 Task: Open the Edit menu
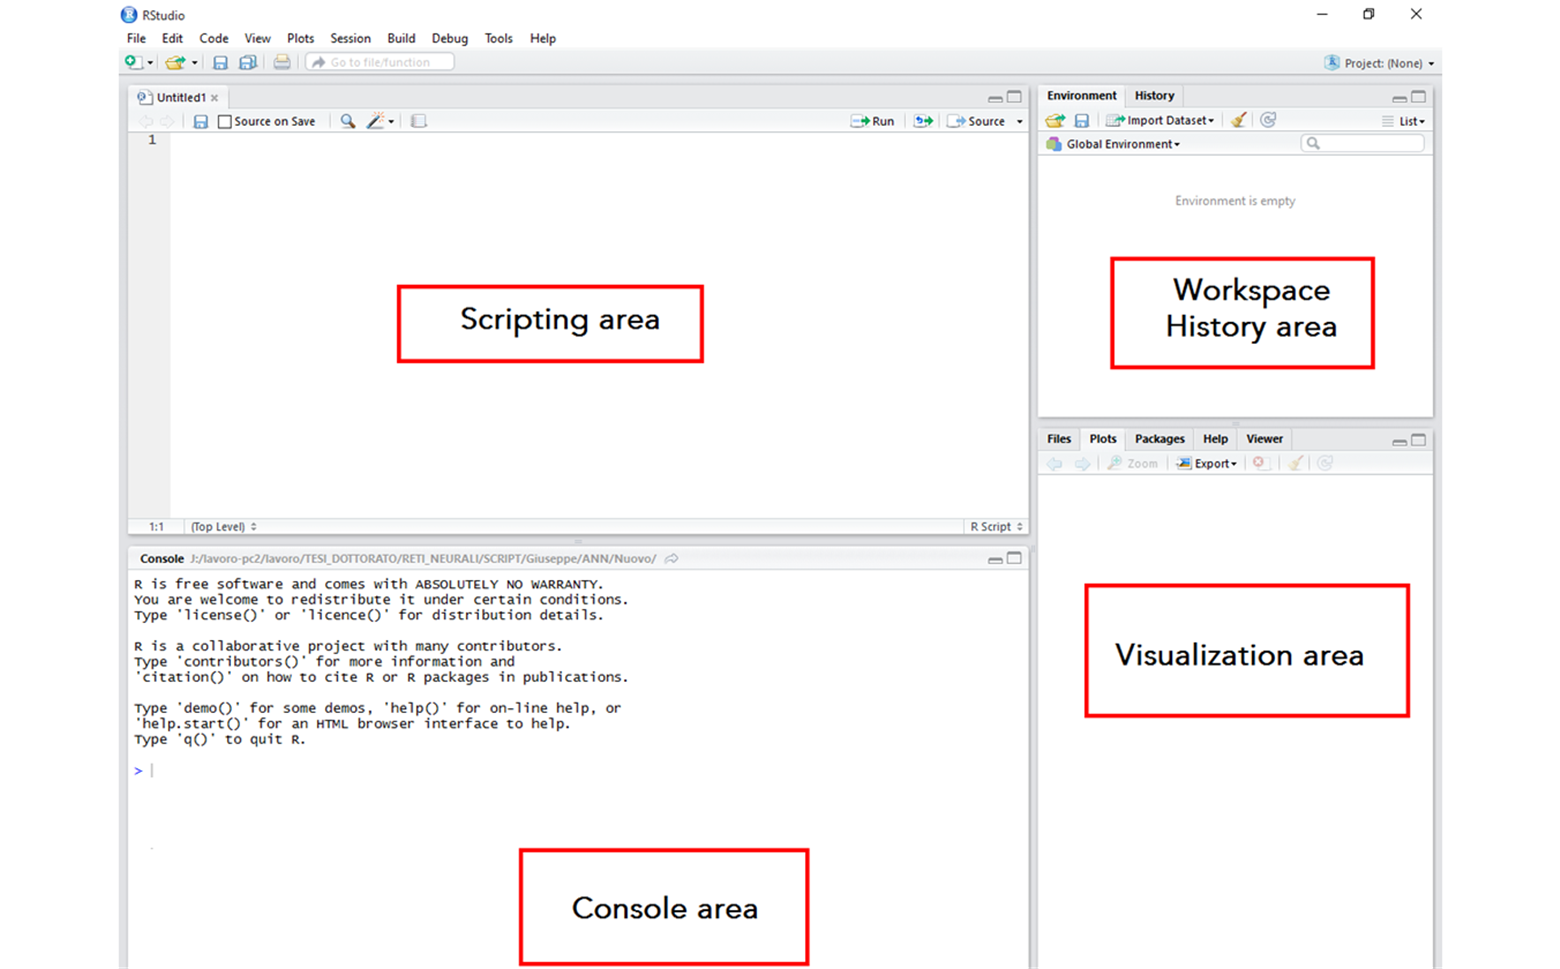172,38
